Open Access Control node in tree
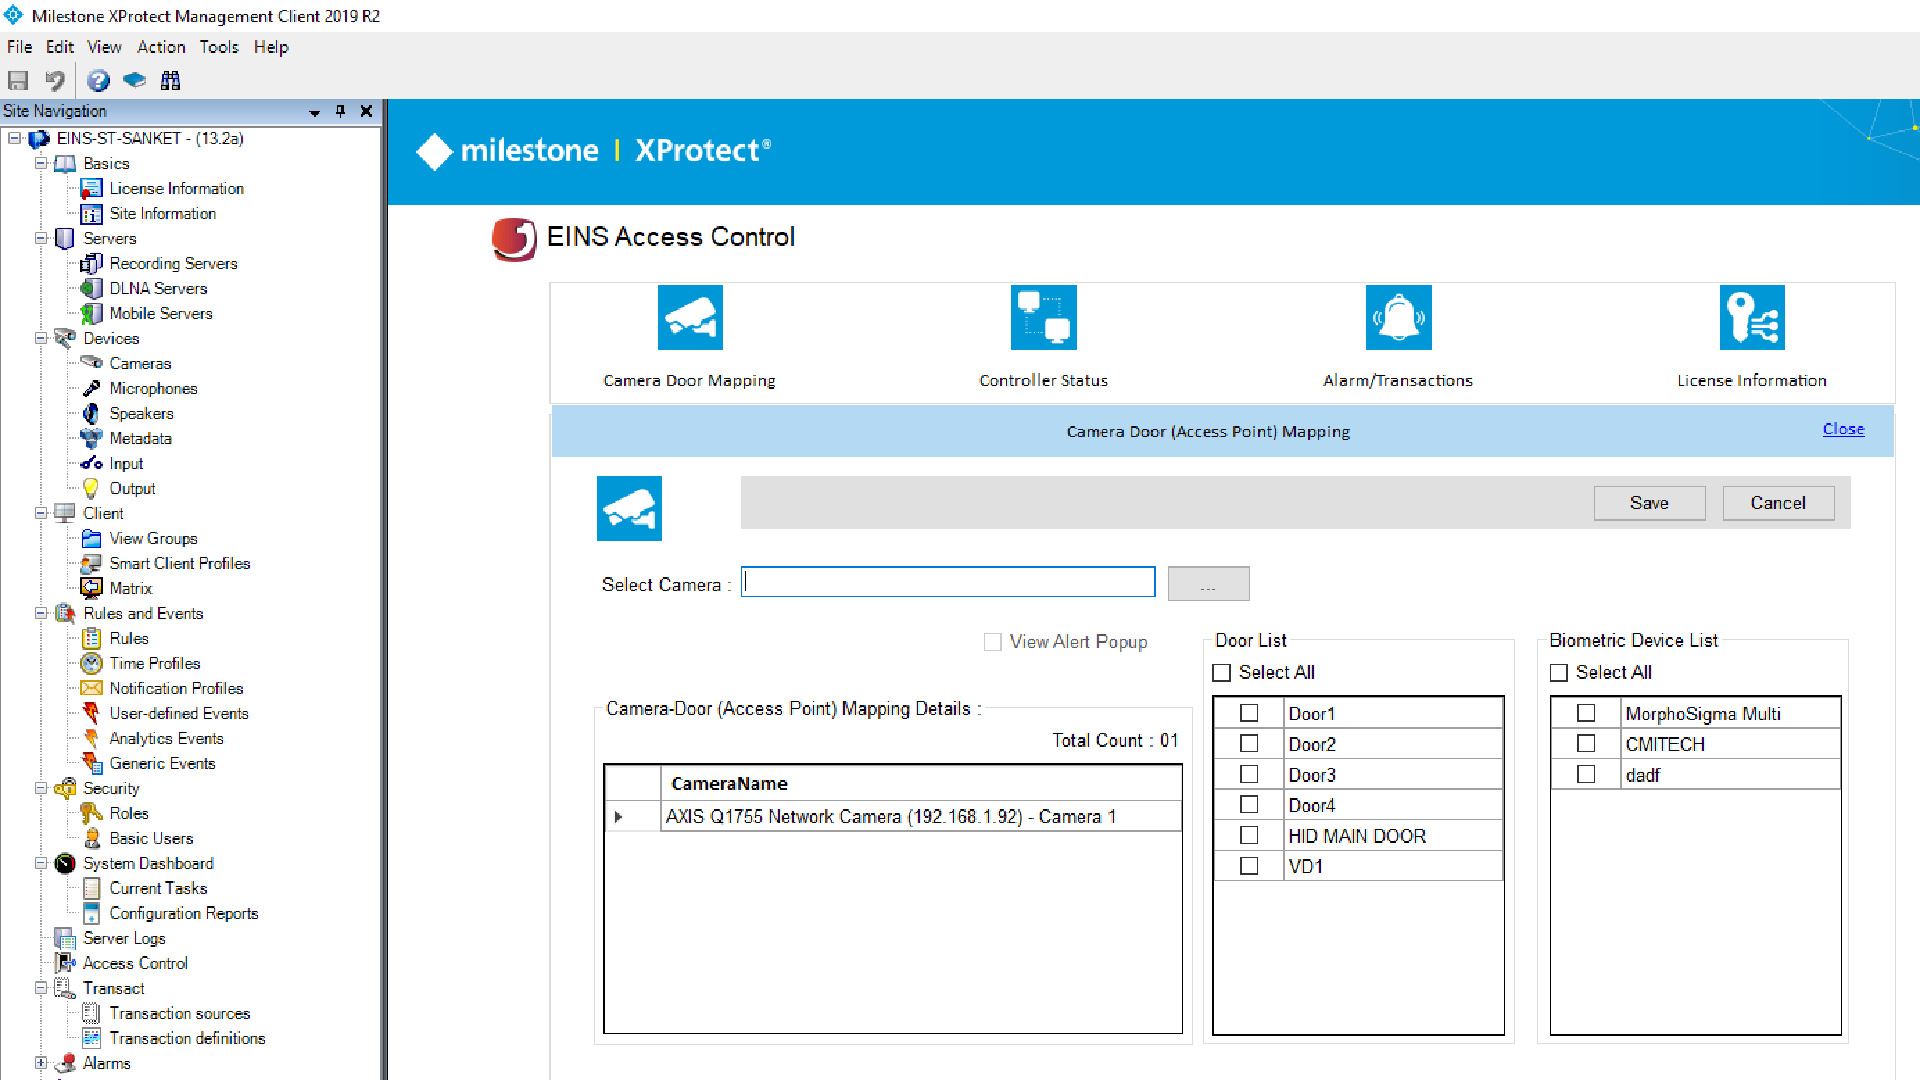Image resolution: width=1920 pixels, height=1080 pixels. point(135,963)
